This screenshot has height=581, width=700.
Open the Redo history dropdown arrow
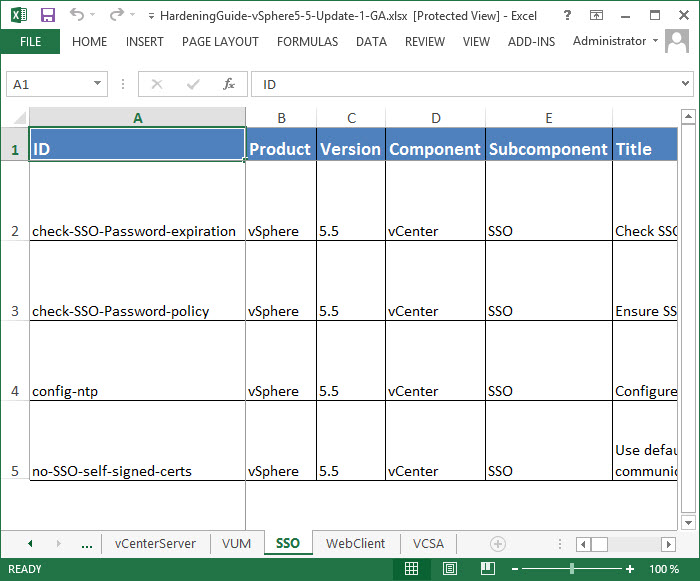coord(132,15)
